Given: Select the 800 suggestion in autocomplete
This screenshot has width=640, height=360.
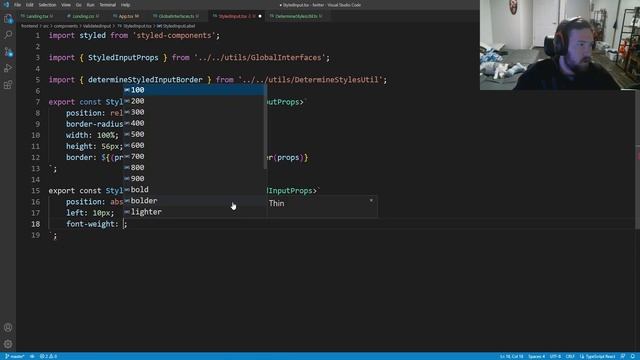Looking at the screenshot, I should coord(194,167).
